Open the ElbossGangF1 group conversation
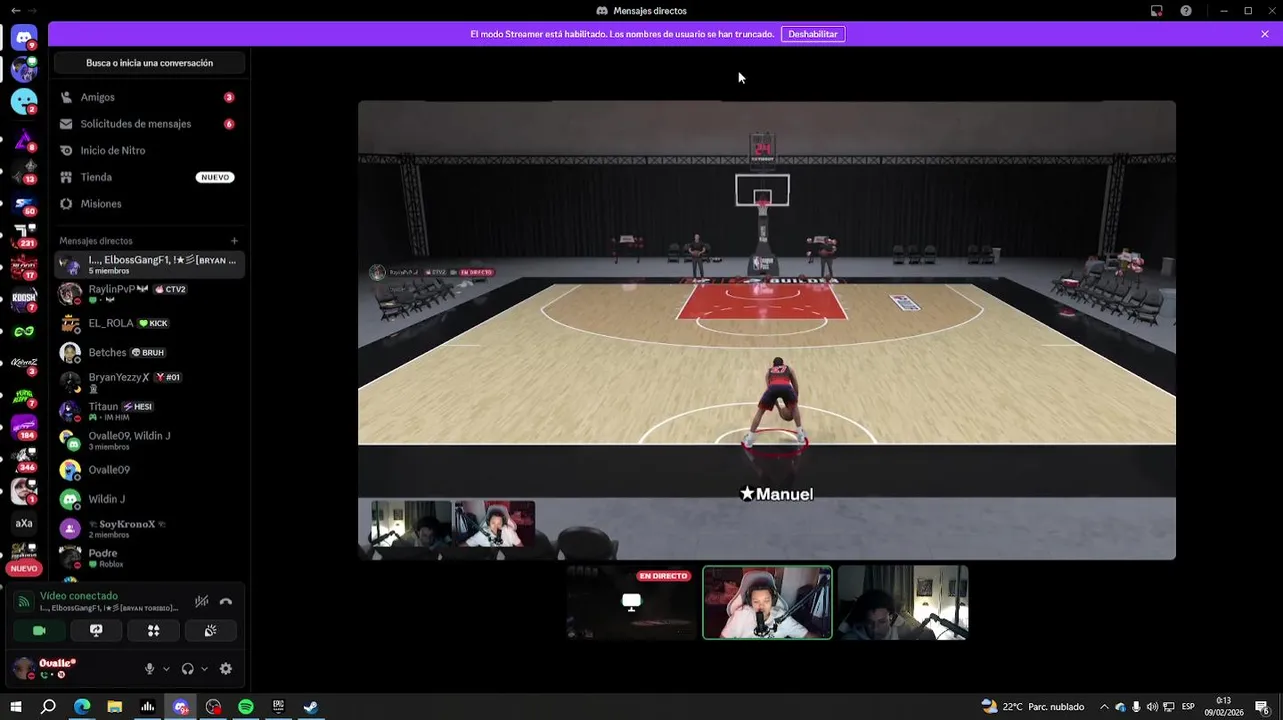 tap(149, 265)
